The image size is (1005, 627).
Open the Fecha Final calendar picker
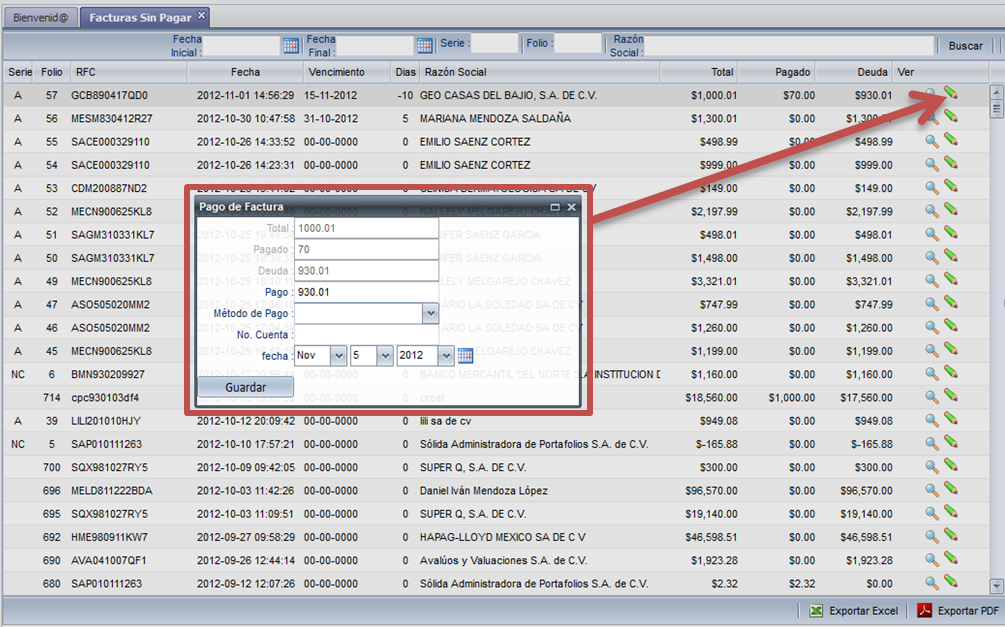click(425, 45)
